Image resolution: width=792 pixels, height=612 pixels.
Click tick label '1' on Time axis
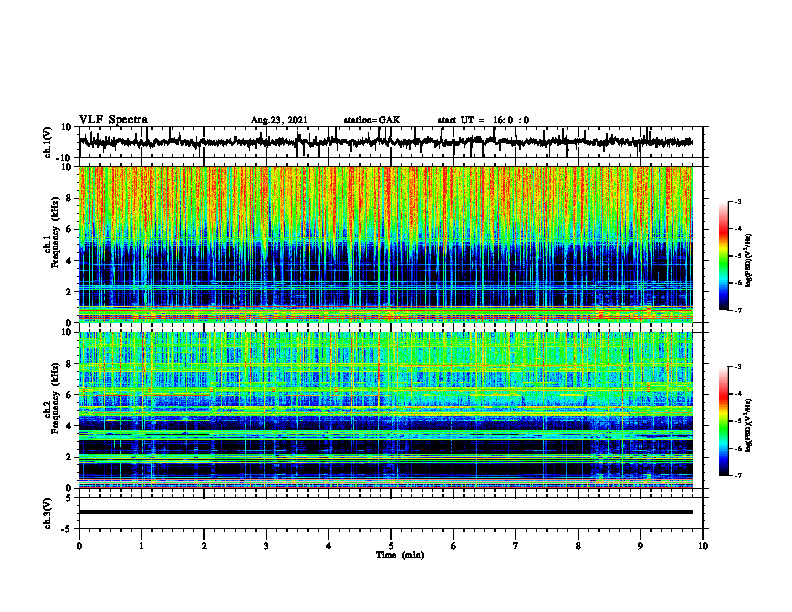(x=141, y=546)
